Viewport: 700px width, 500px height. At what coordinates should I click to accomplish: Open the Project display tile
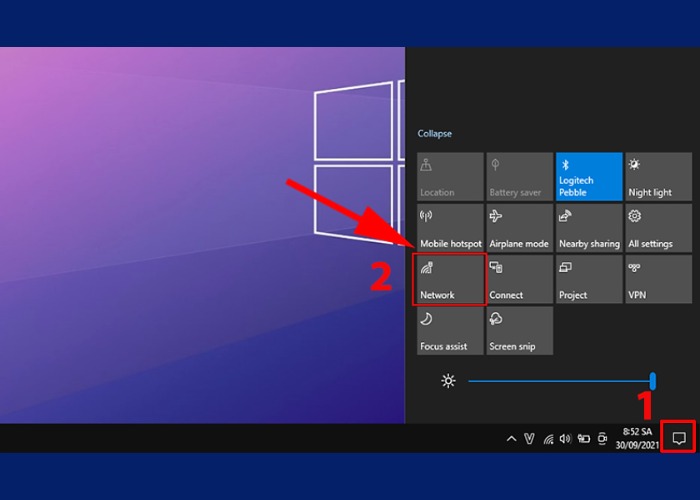(588, 279)
